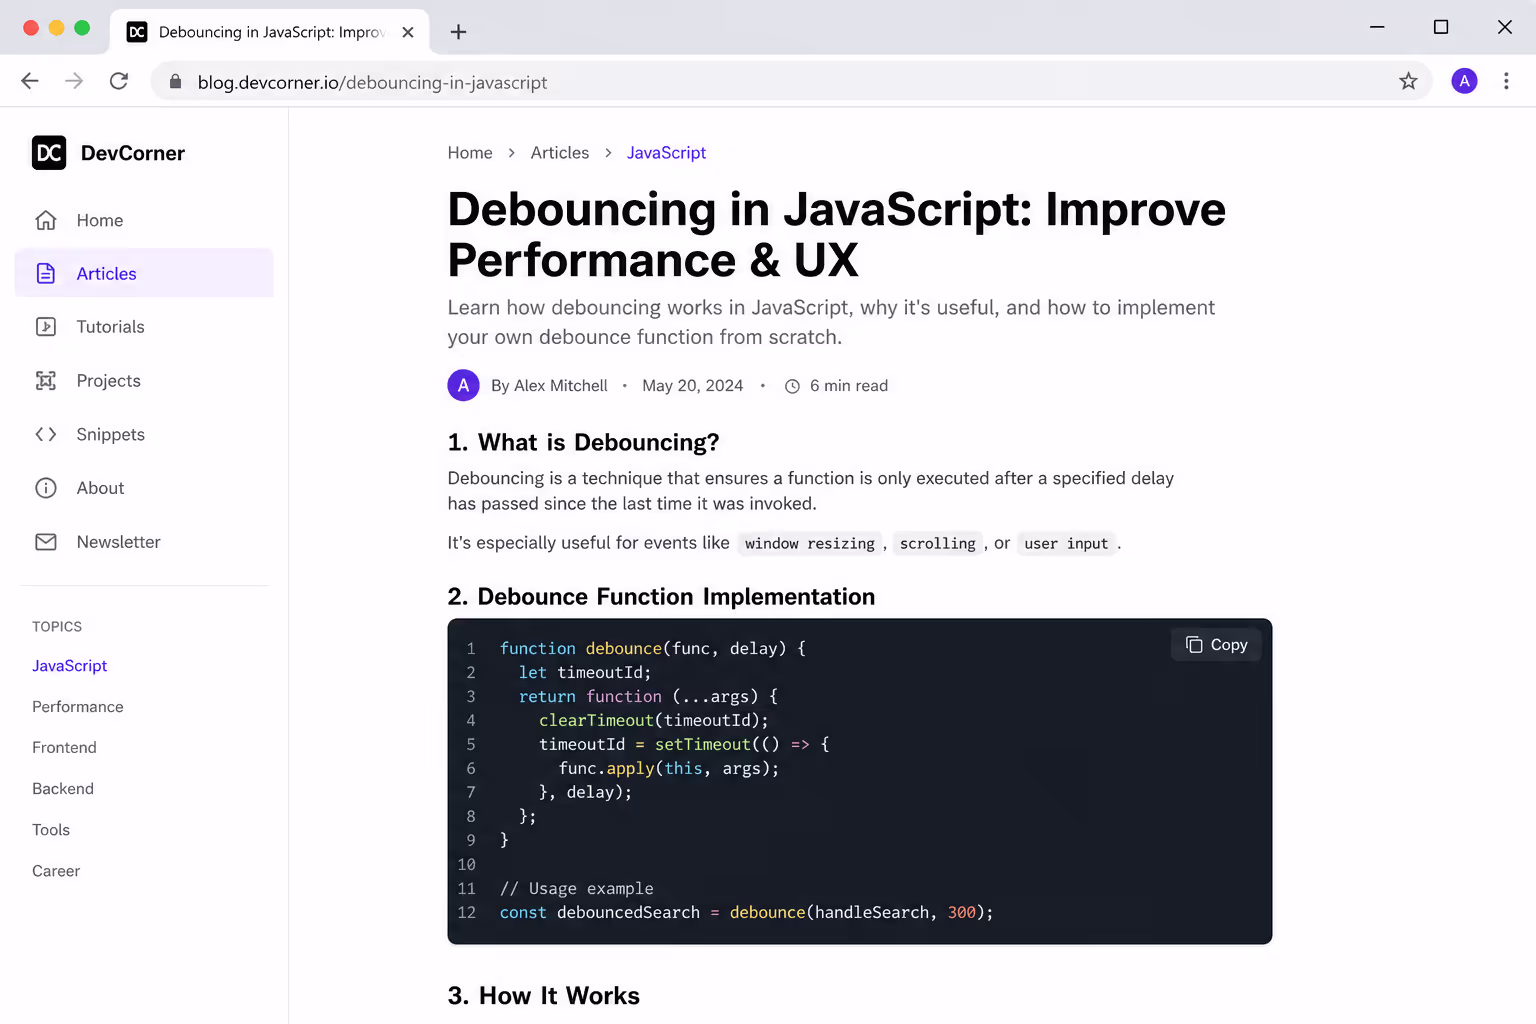Image resolution: width=1536 pixels, height=1024 pixels.
Task: Click the DevCorner DC logo icon in the sidebar
Action: (49, 153)
